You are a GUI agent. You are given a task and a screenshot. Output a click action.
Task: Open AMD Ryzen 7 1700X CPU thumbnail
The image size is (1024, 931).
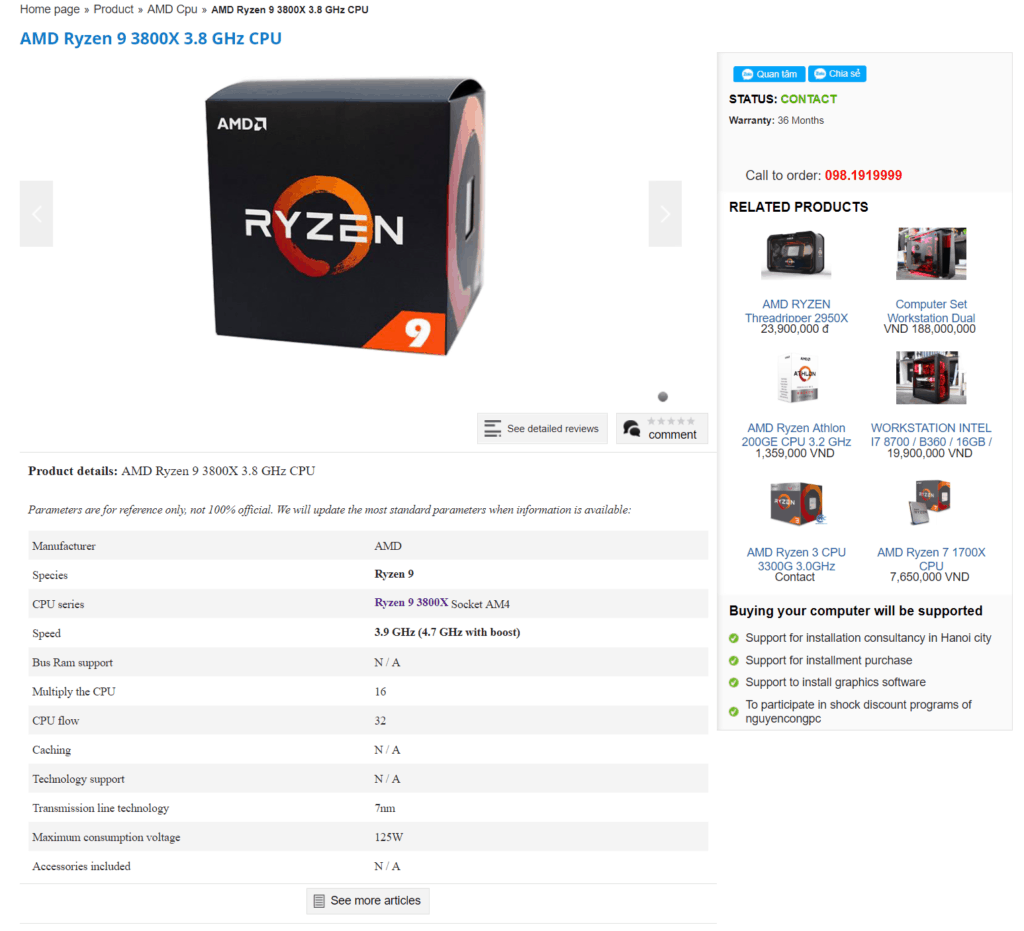[931, 503]
